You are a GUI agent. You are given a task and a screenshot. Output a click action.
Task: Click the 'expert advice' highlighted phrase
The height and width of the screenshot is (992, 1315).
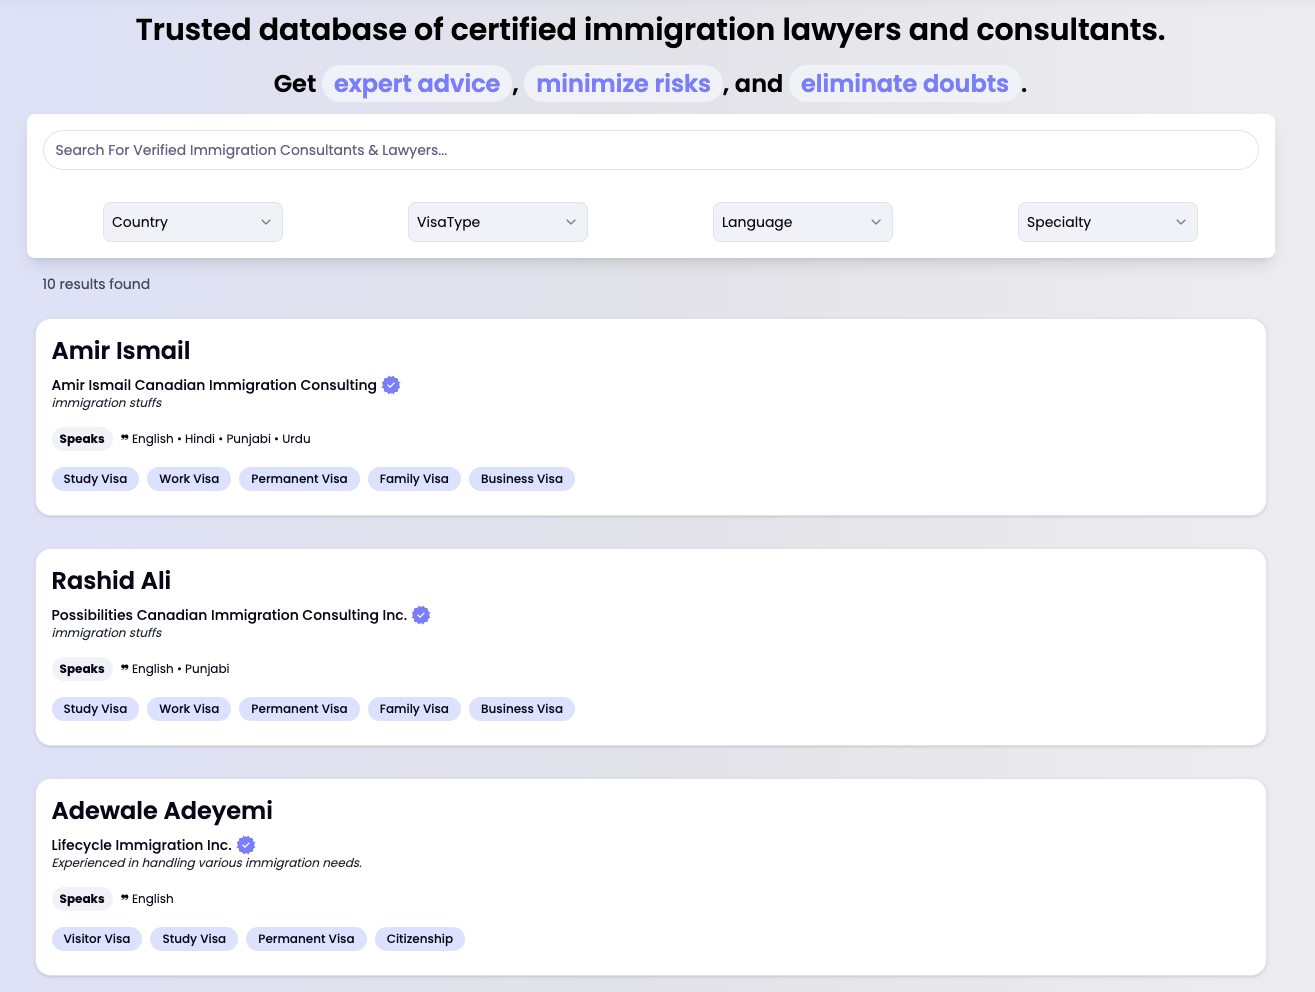417,84
